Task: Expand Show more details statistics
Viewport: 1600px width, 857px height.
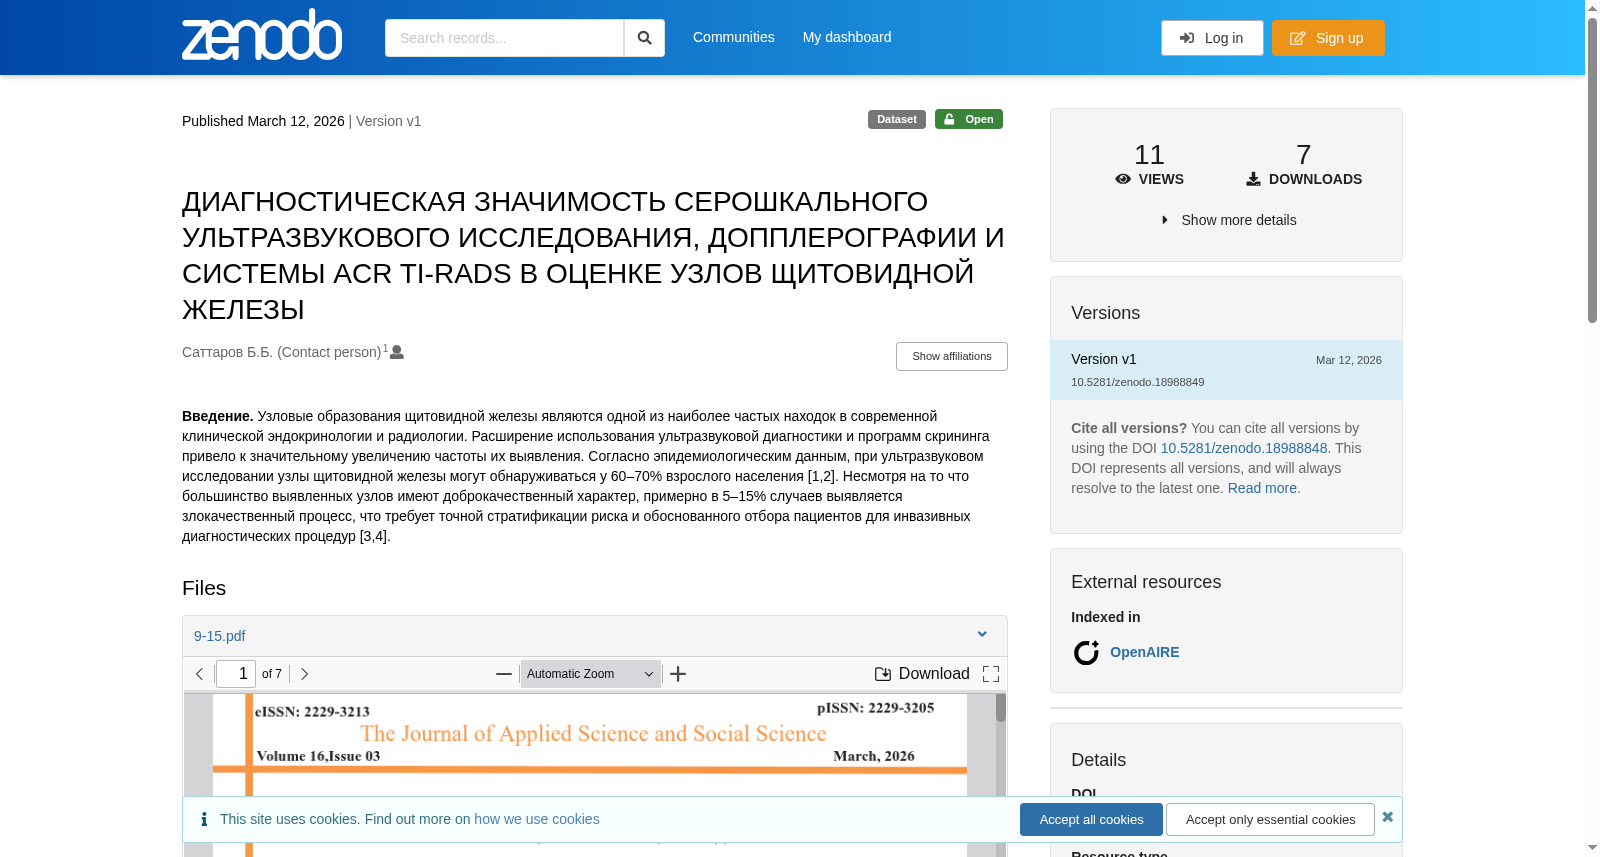Action: (x=1229, y=220)
